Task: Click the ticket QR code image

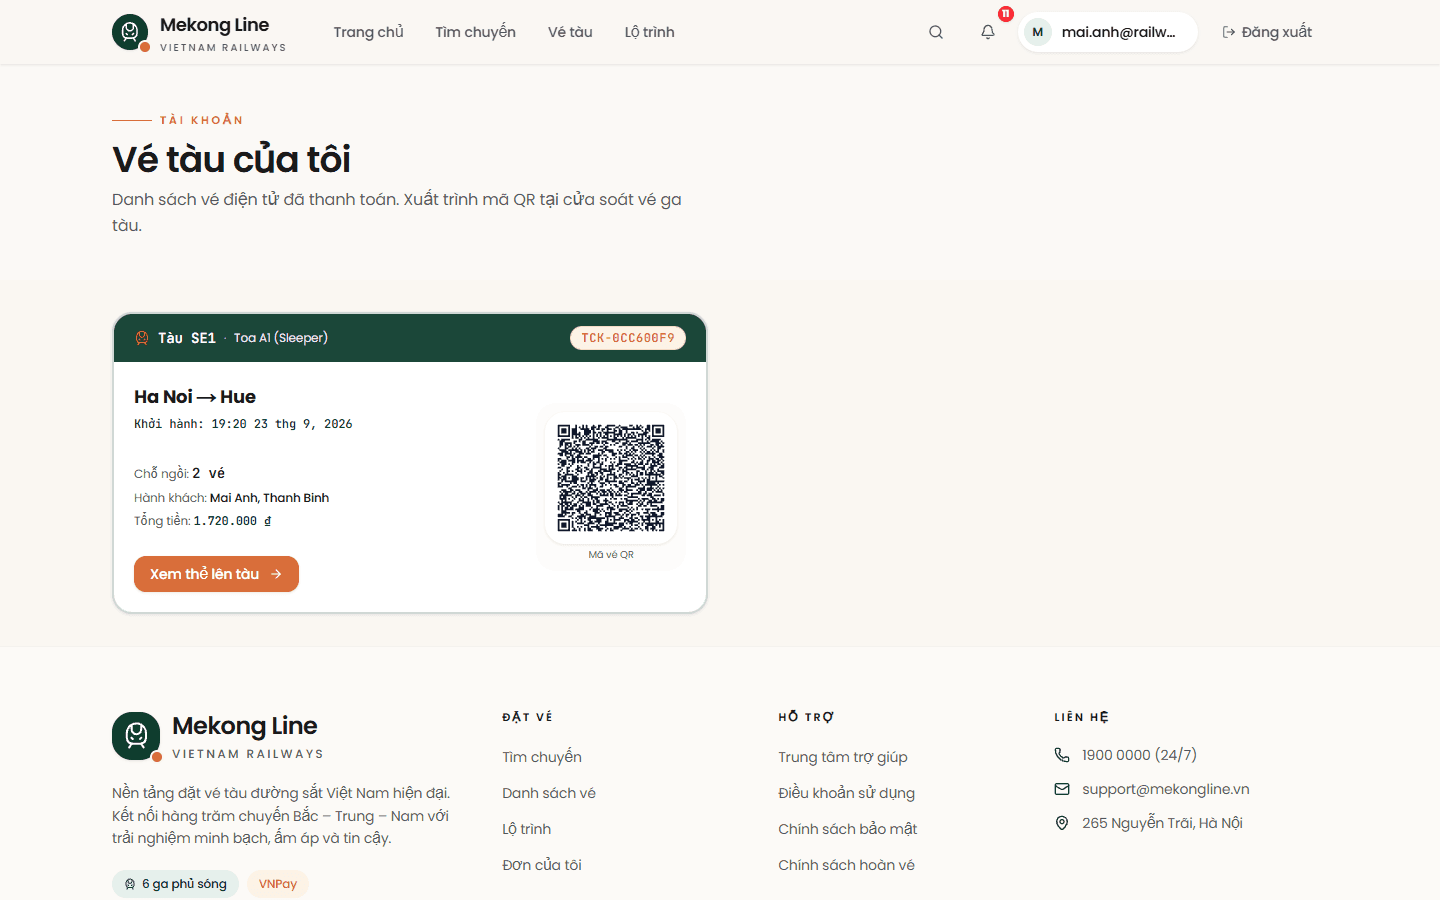Action: [x=611, y=477]
